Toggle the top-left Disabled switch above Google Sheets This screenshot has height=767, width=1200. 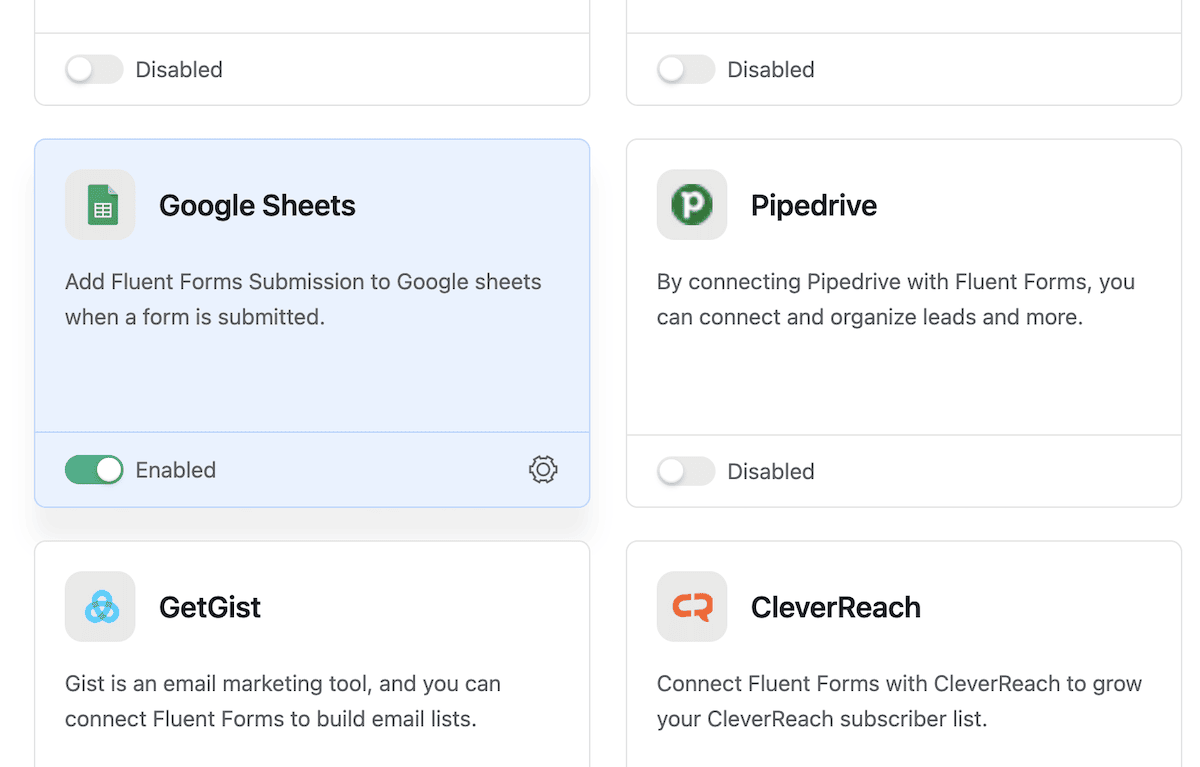(94, 69)
